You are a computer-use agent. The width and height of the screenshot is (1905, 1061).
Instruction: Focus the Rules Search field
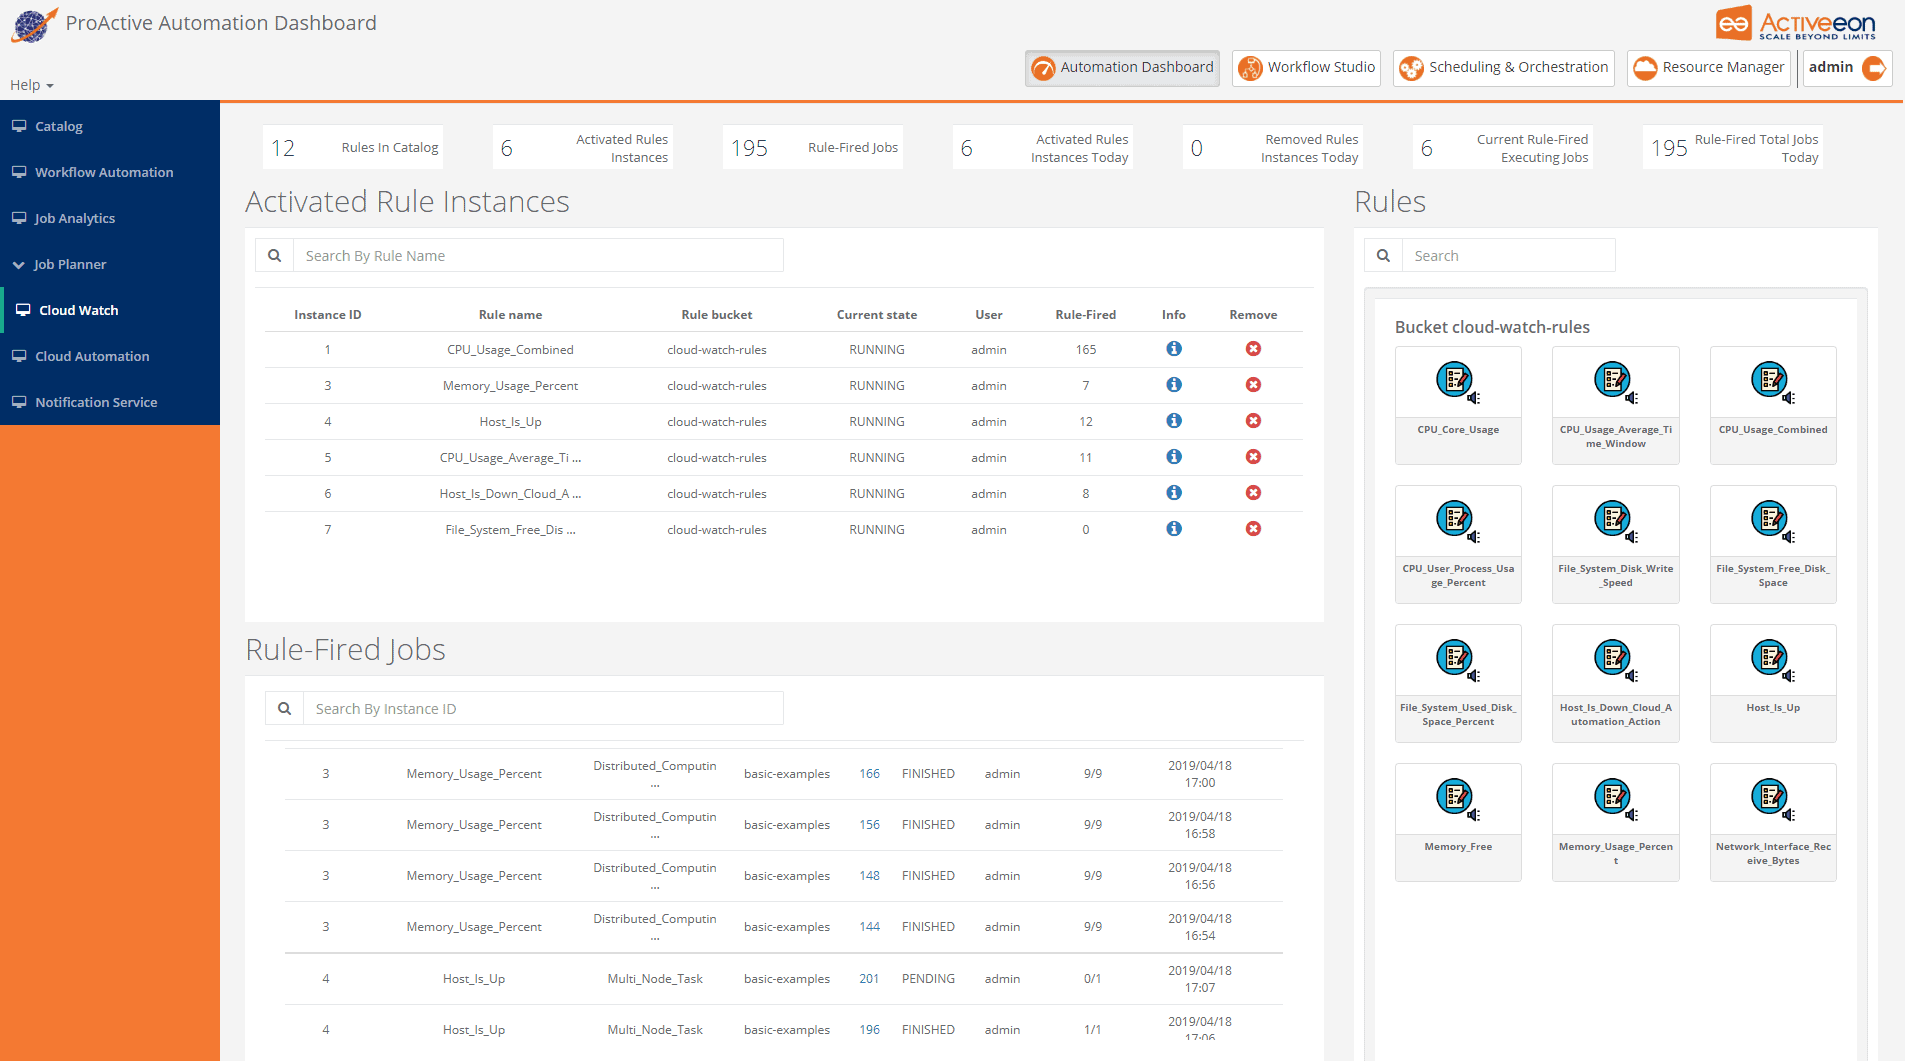(1509, 256)
